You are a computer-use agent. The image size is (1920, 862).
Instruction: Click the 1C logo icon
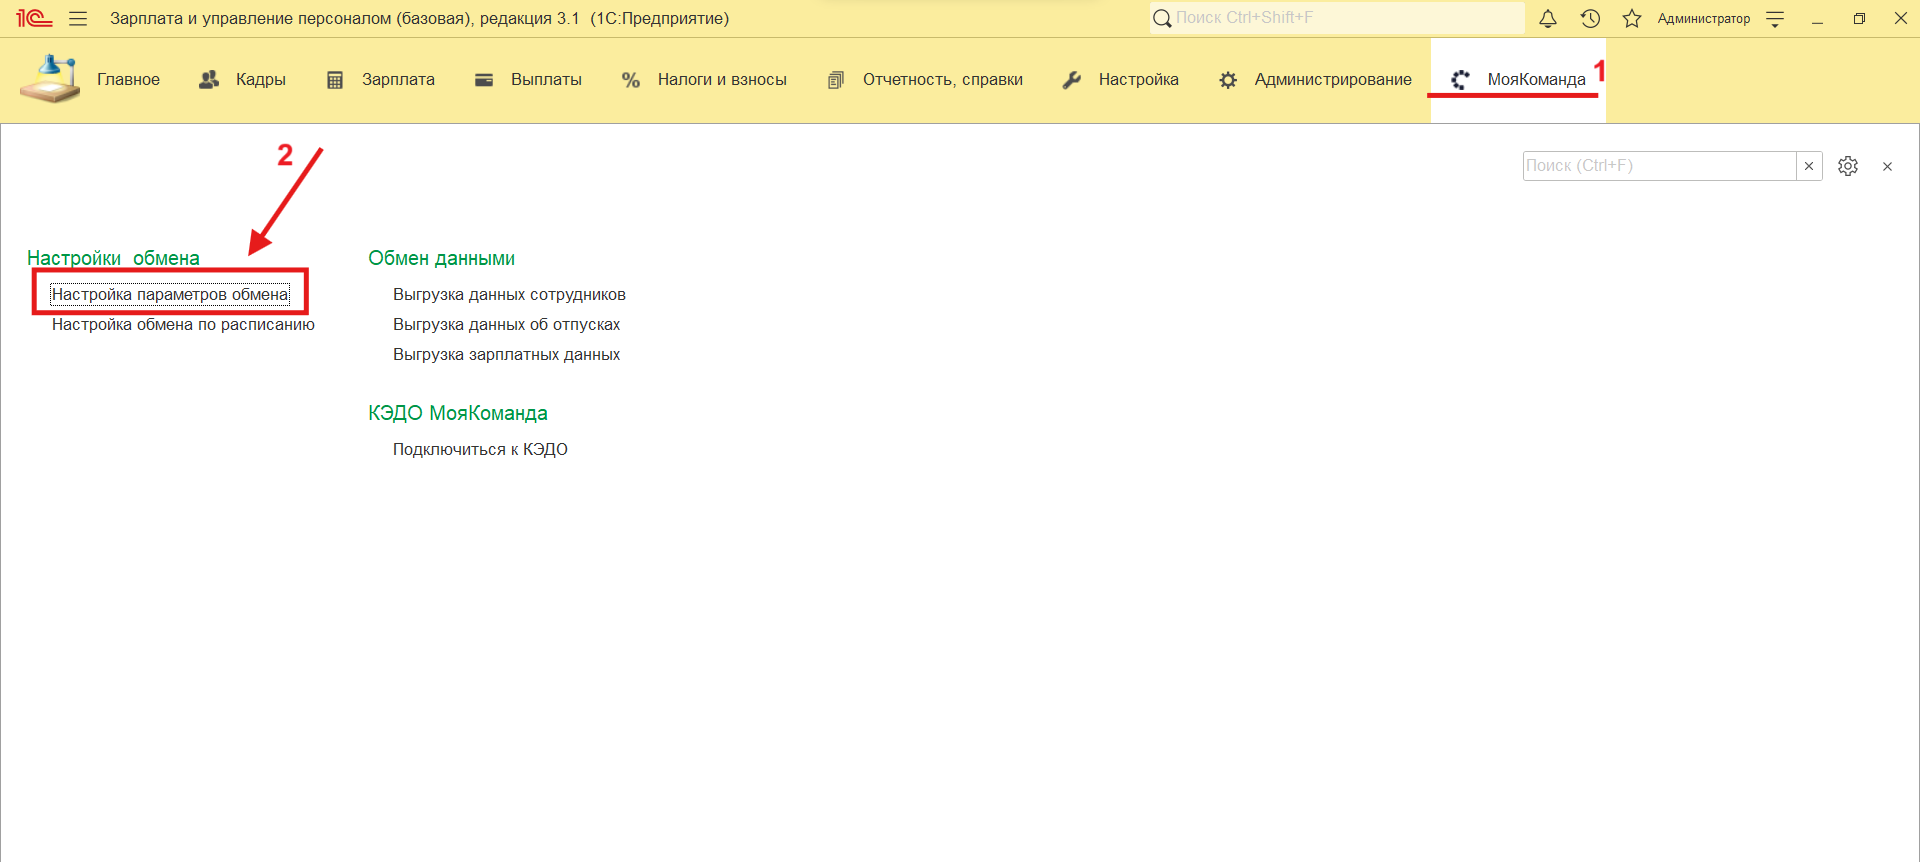pyautogui.click(x=33, y=19)
